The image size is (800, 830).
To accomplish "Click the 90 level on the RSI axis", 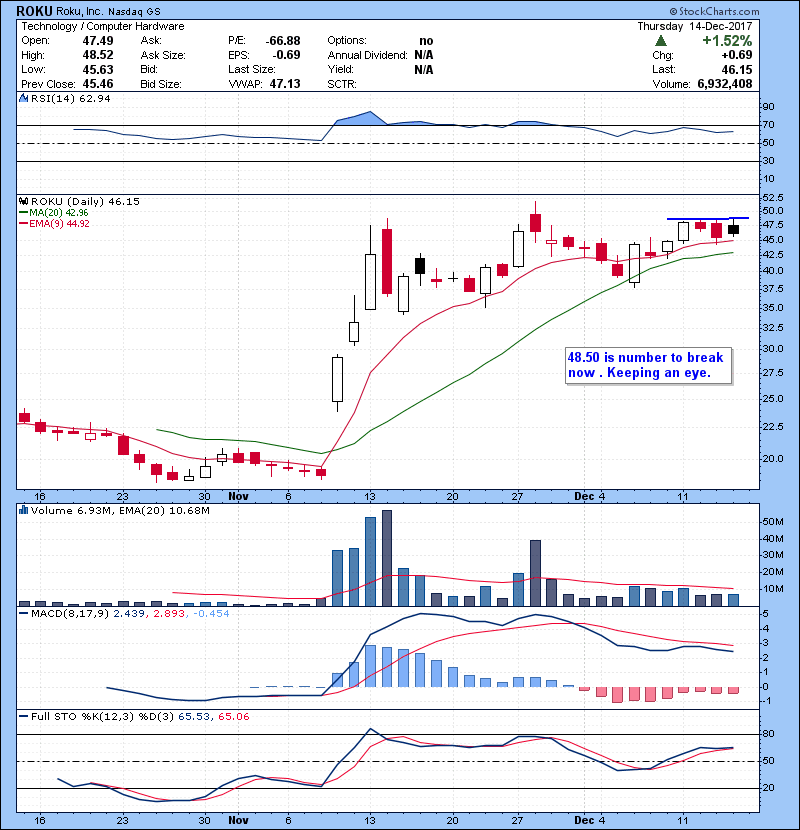I will pos(768,107).
